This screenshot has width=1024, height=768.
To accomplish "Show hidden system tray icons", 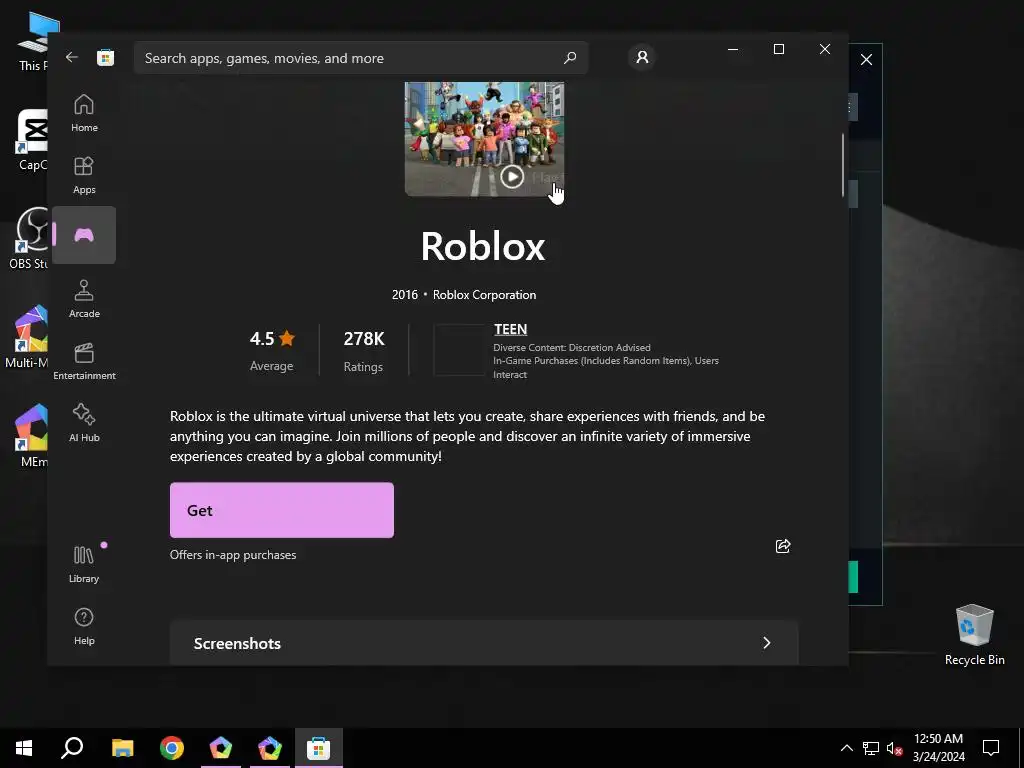I will (846, 748).
